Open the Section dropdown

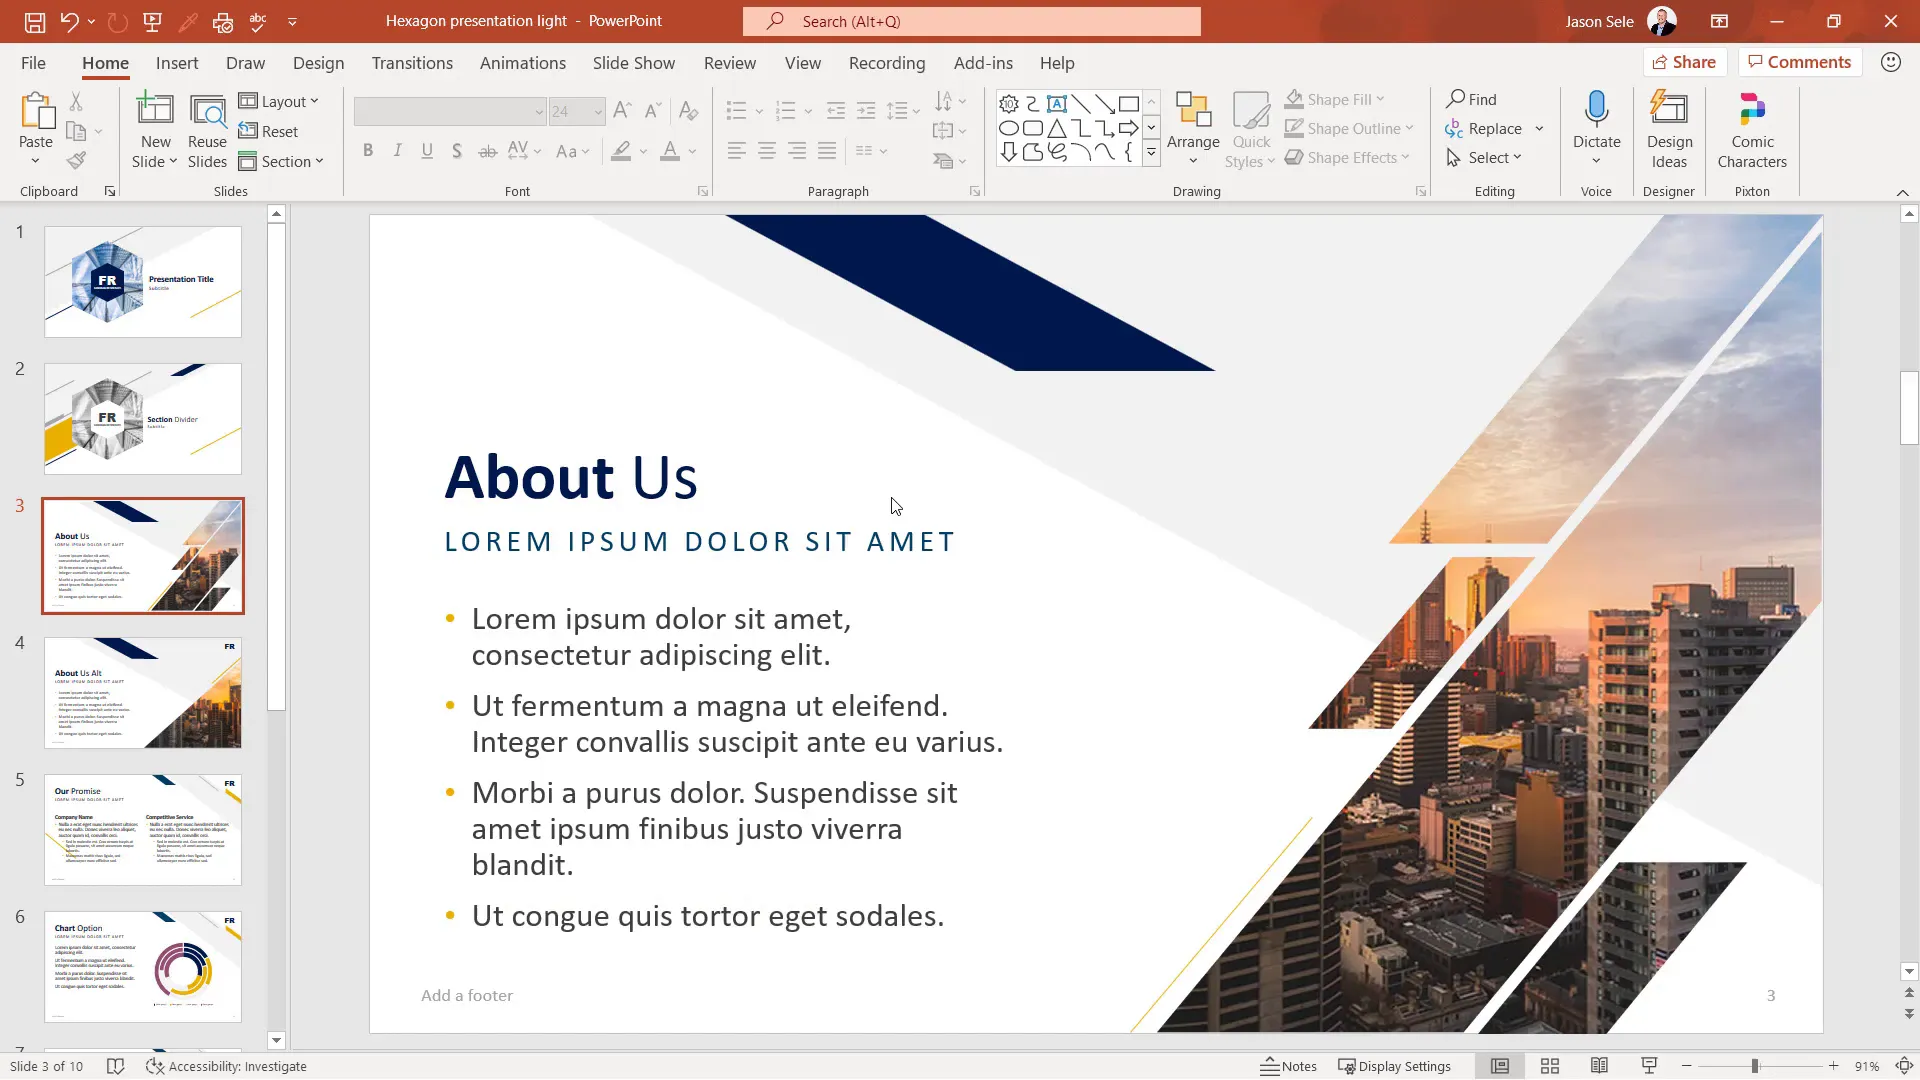point(281,161)
